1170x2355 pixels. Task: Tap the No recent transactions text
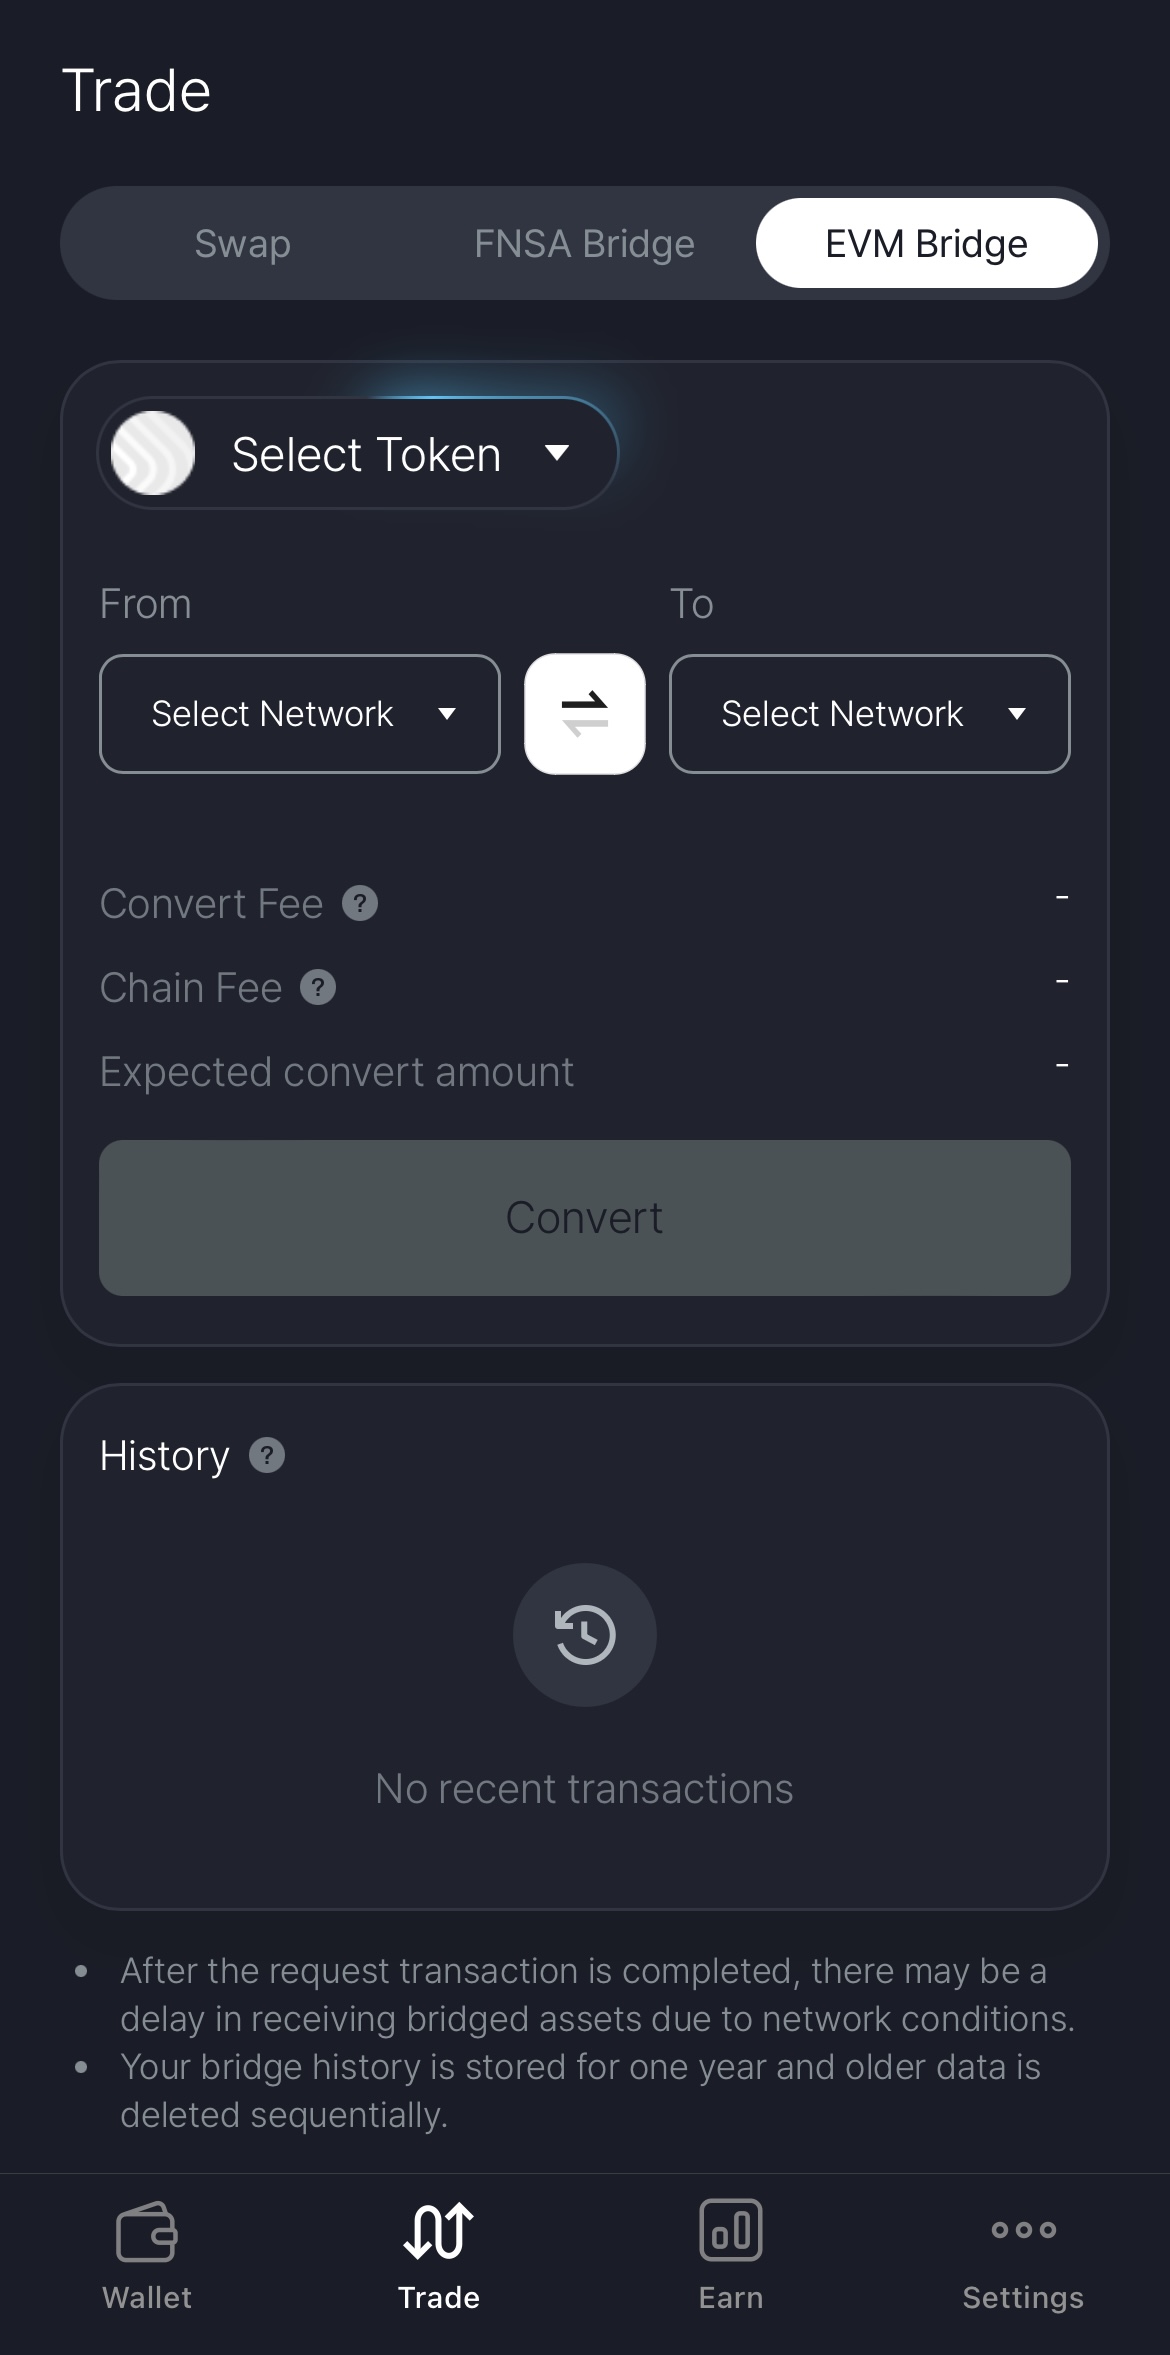click(x=584, y=1789)
